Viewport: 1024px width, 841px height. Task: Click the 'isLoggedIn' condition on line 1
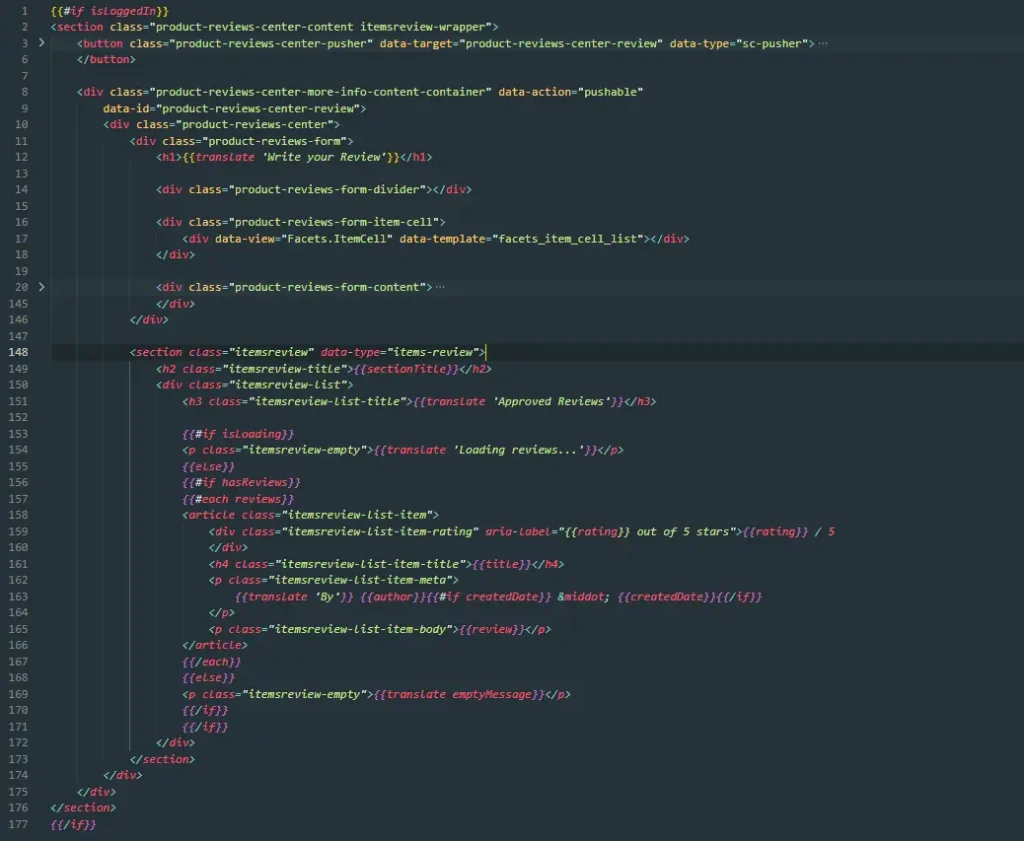point(123,11)
